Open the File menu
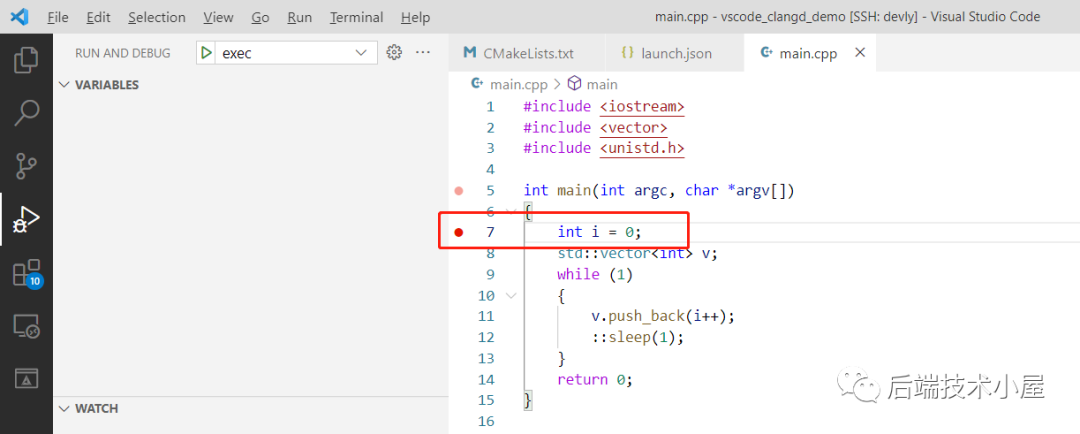 [x=58, y=17]
